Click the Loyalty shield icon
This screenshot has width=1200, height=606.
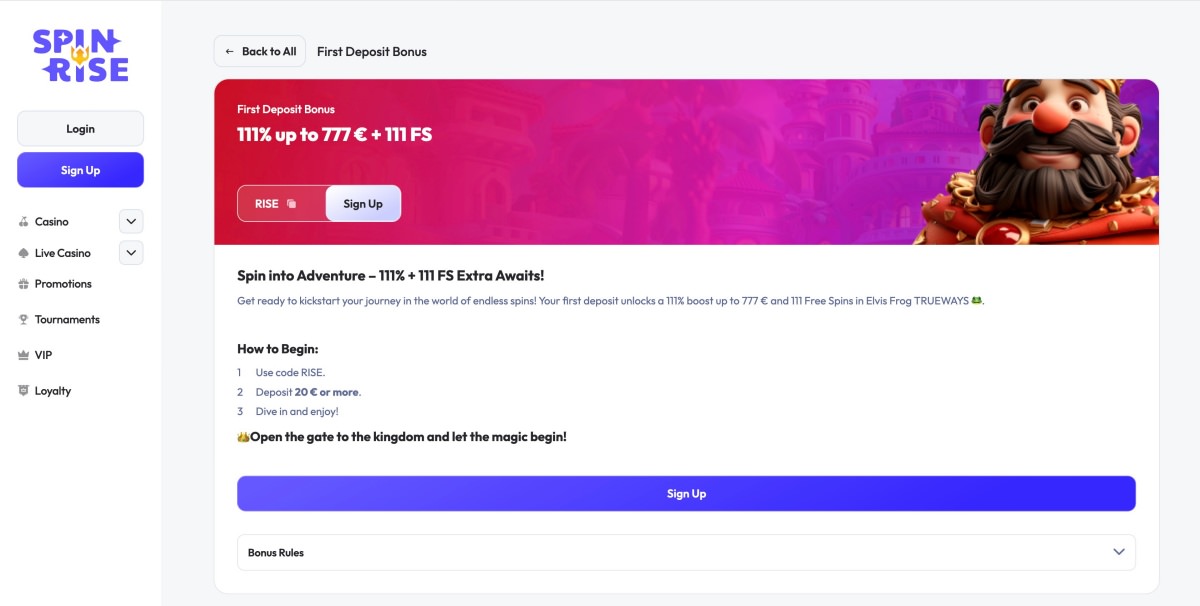coord(24,391)
